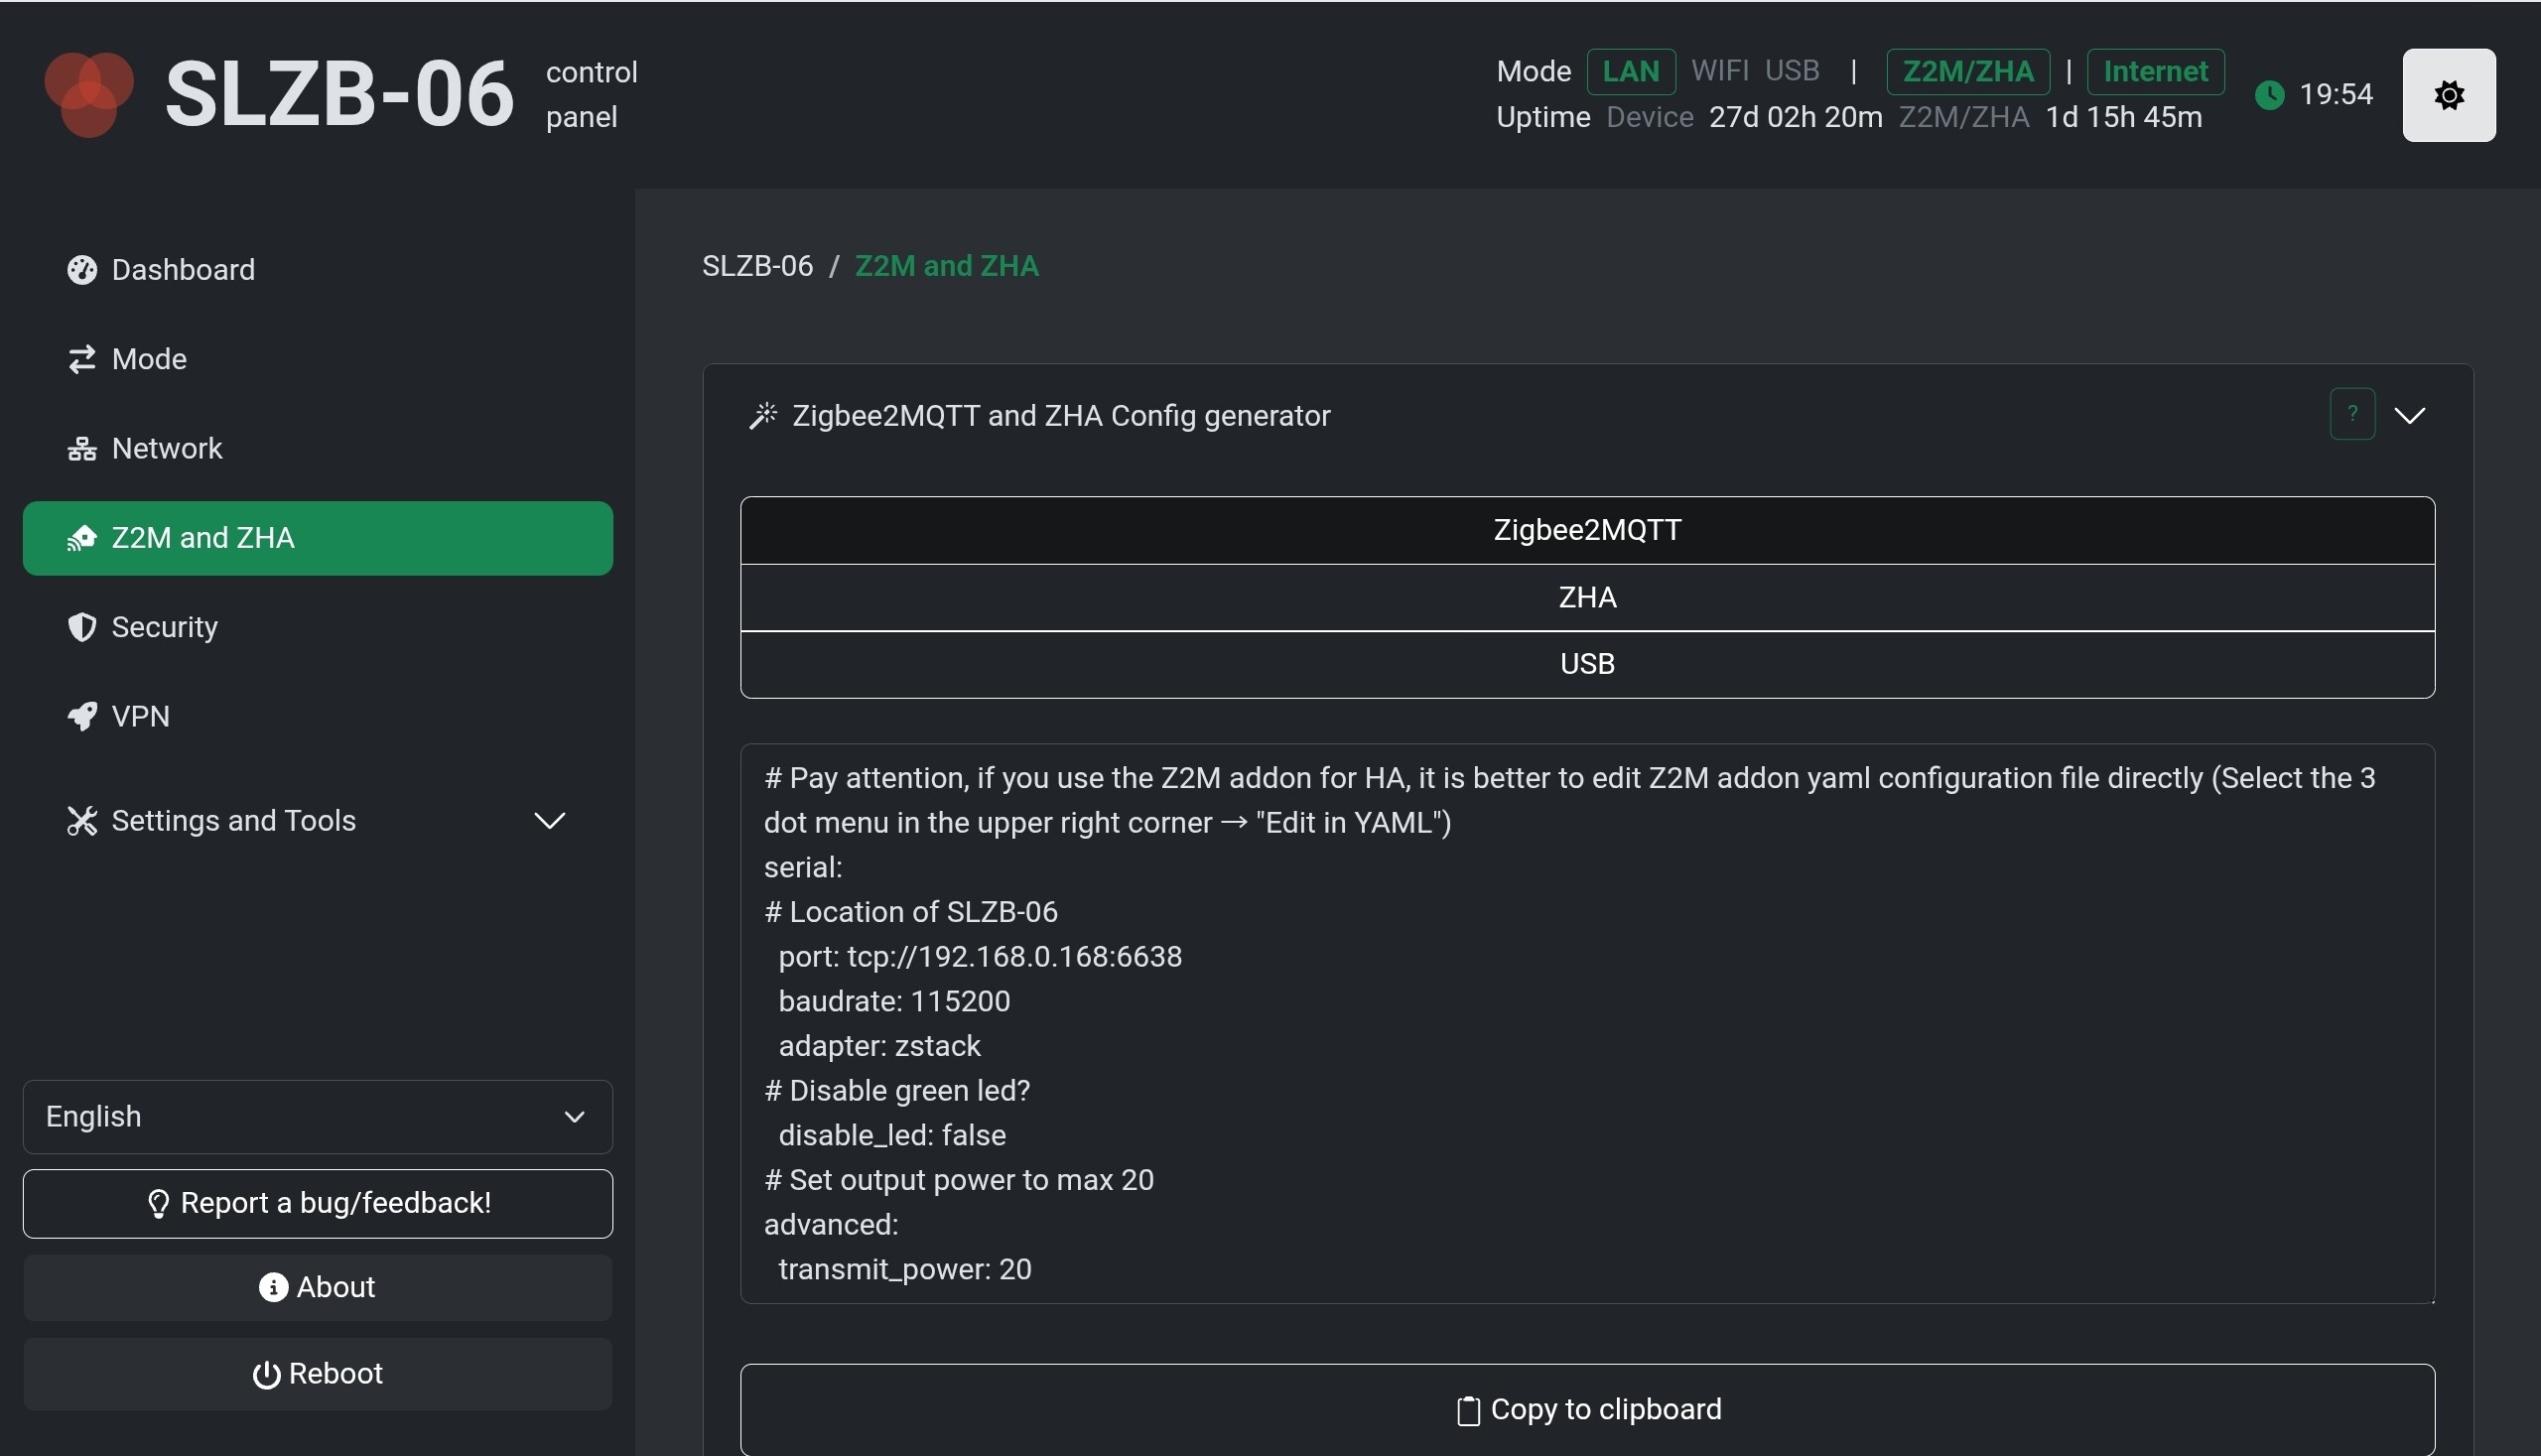Click the Reboot button
2541x1456 pixels.
(317, 1373)
